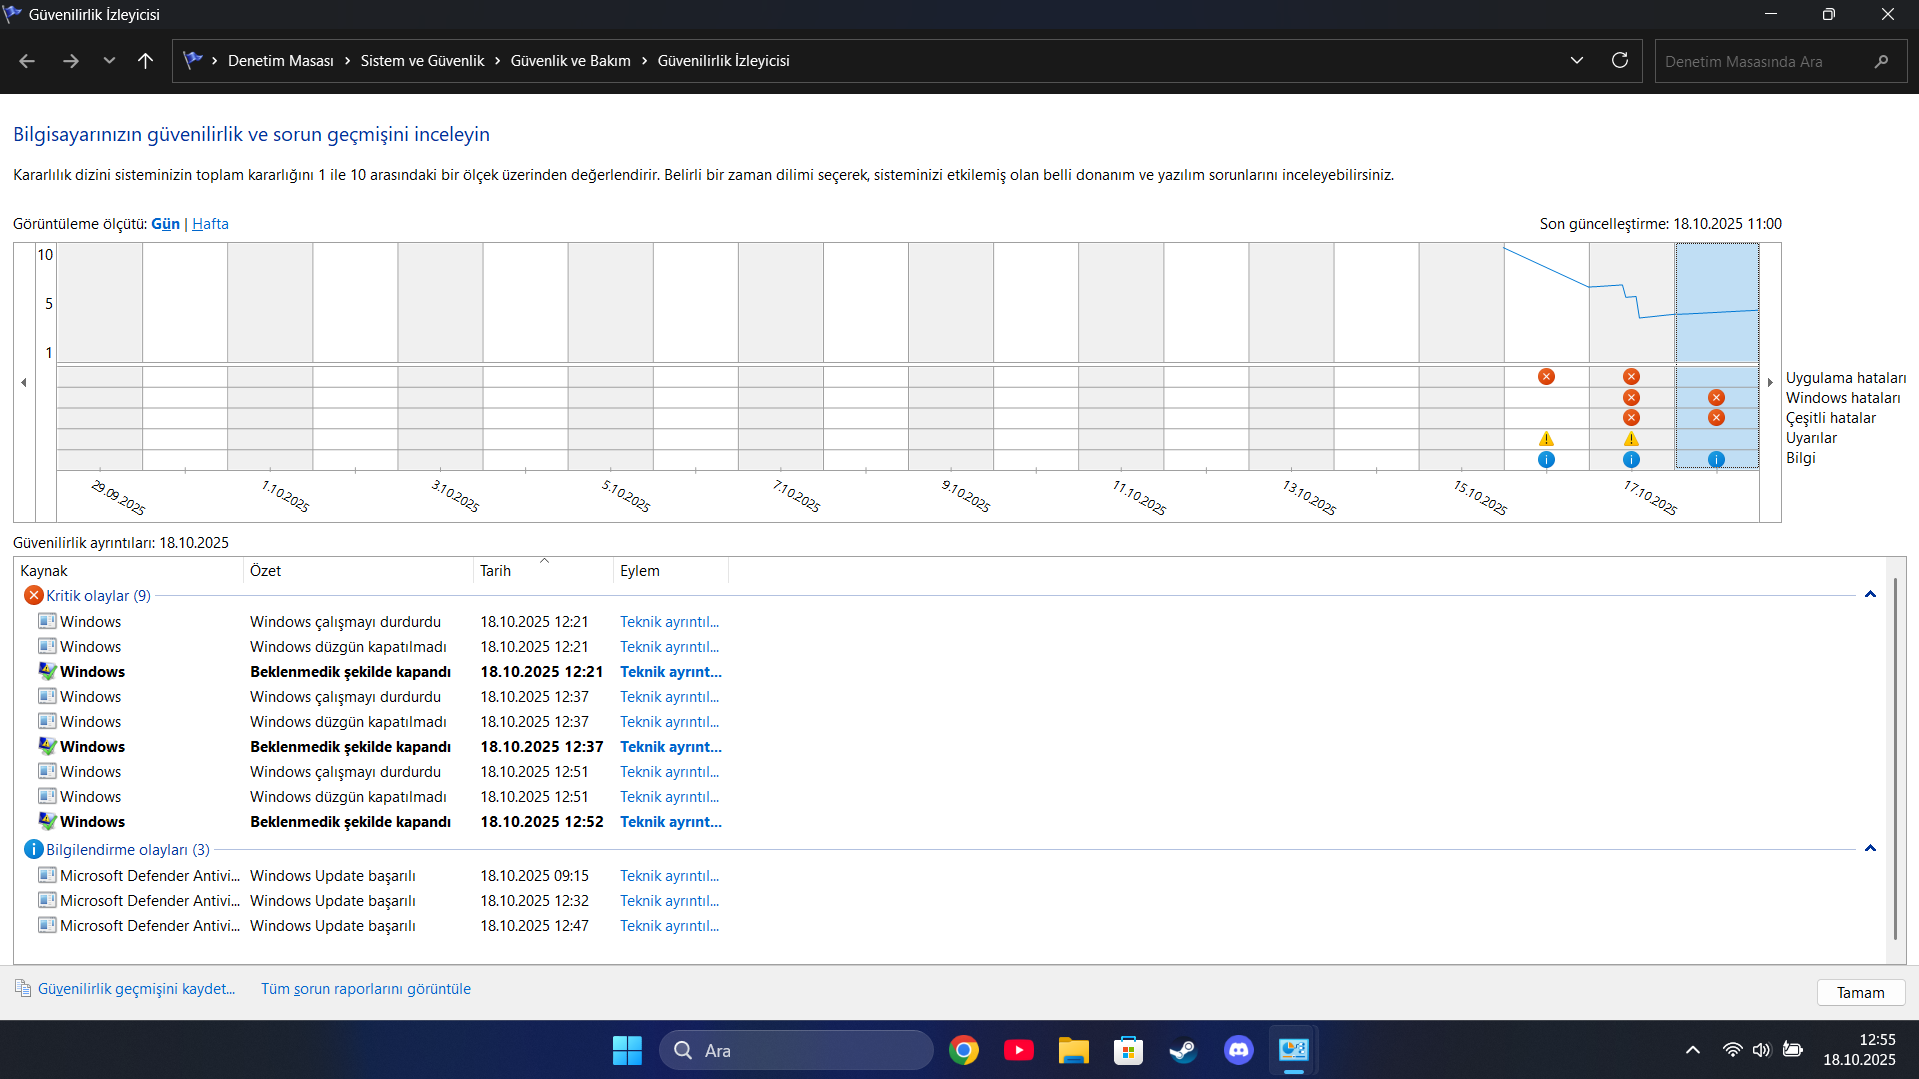Open the address bar history dropdown
This screenshot has width=1919, height=1079.
(1577, 61)
